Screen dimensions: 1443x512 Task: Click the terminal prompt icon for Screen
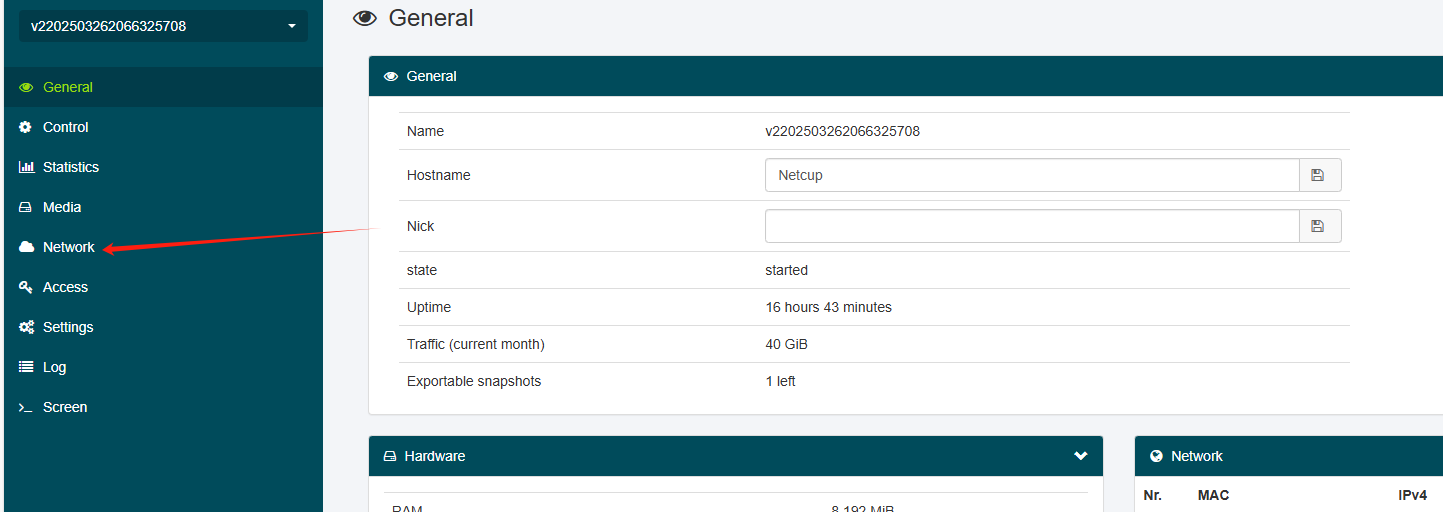click(x=26, y=408)
